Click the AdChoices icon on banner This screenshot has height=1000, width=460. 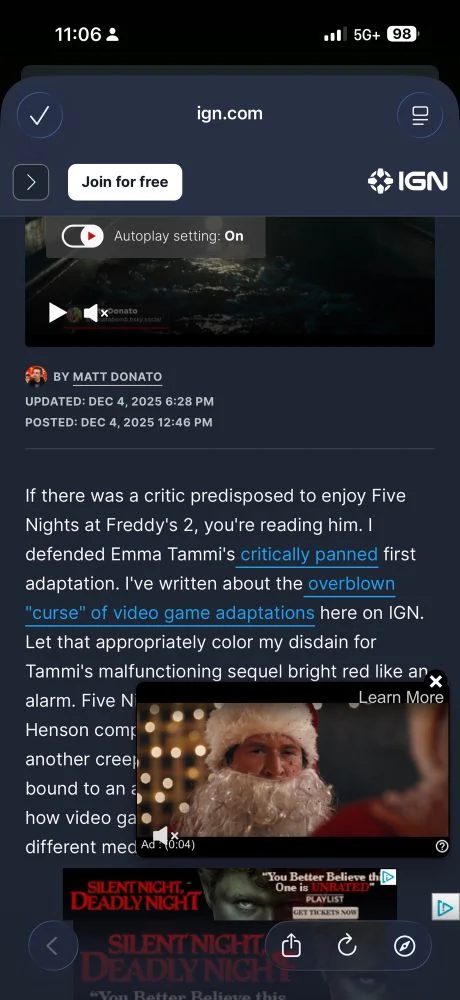coord(389,877)
